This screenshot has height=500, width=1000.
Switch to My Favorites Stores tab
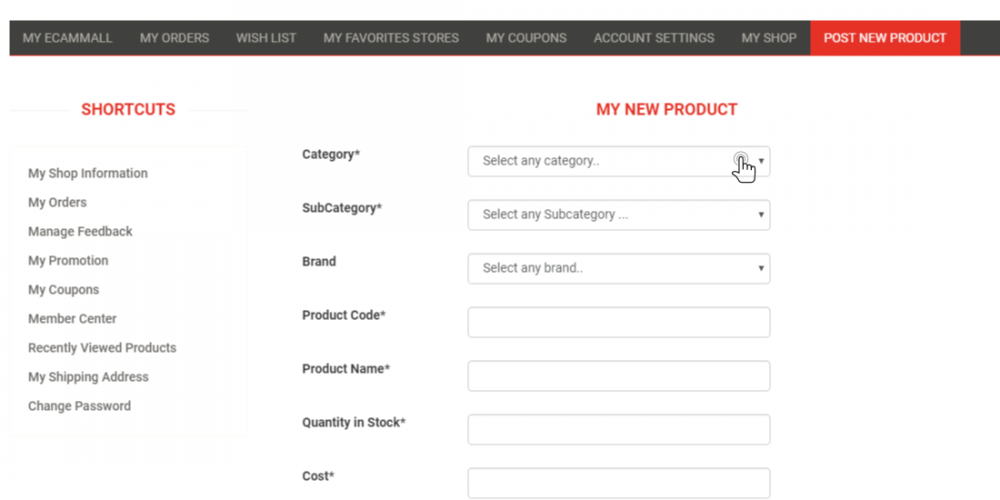pos(391,38)
